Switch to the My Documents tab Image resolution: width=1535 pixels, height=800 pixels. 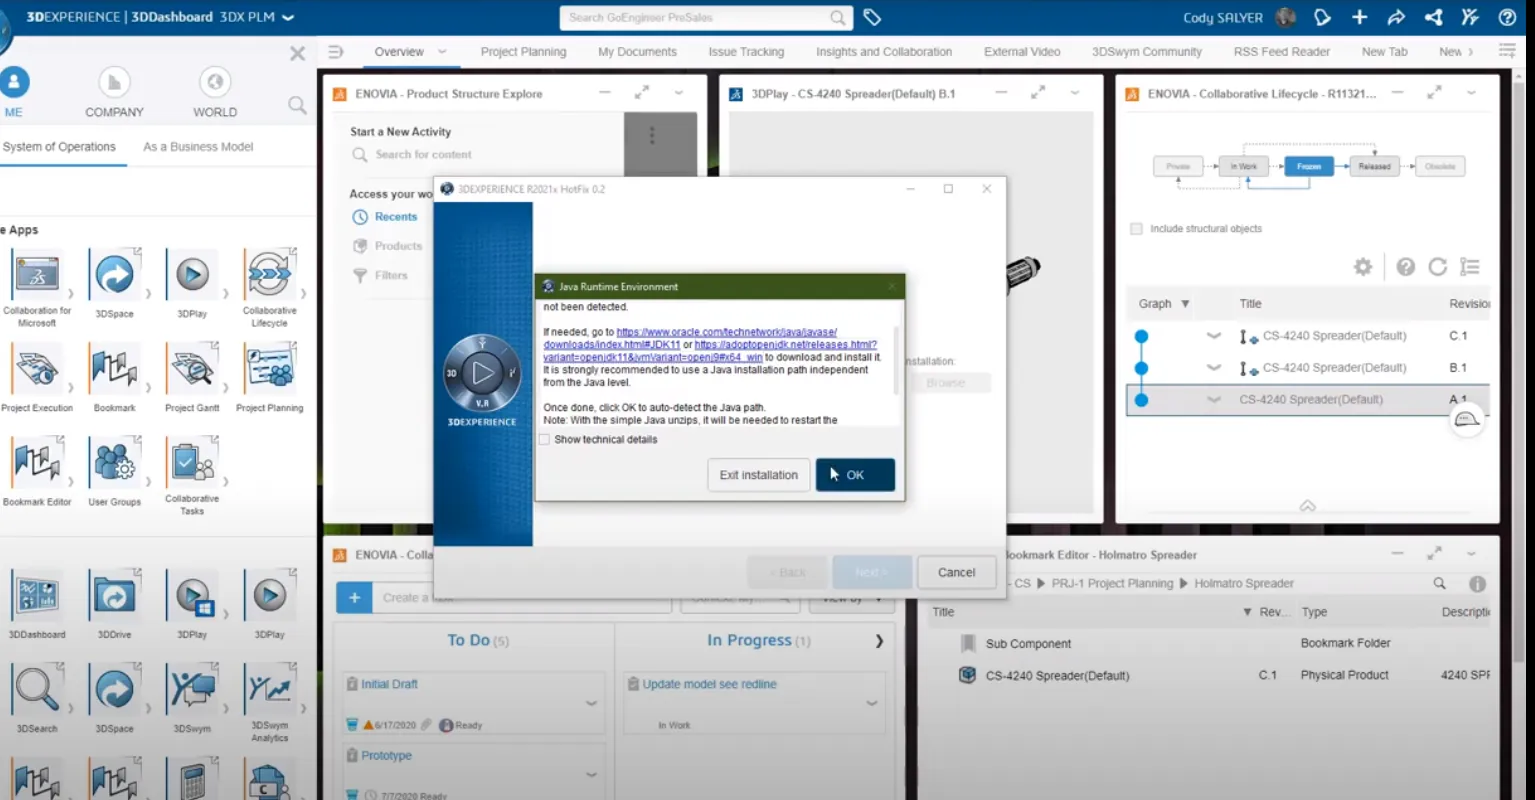pos(637,52)
